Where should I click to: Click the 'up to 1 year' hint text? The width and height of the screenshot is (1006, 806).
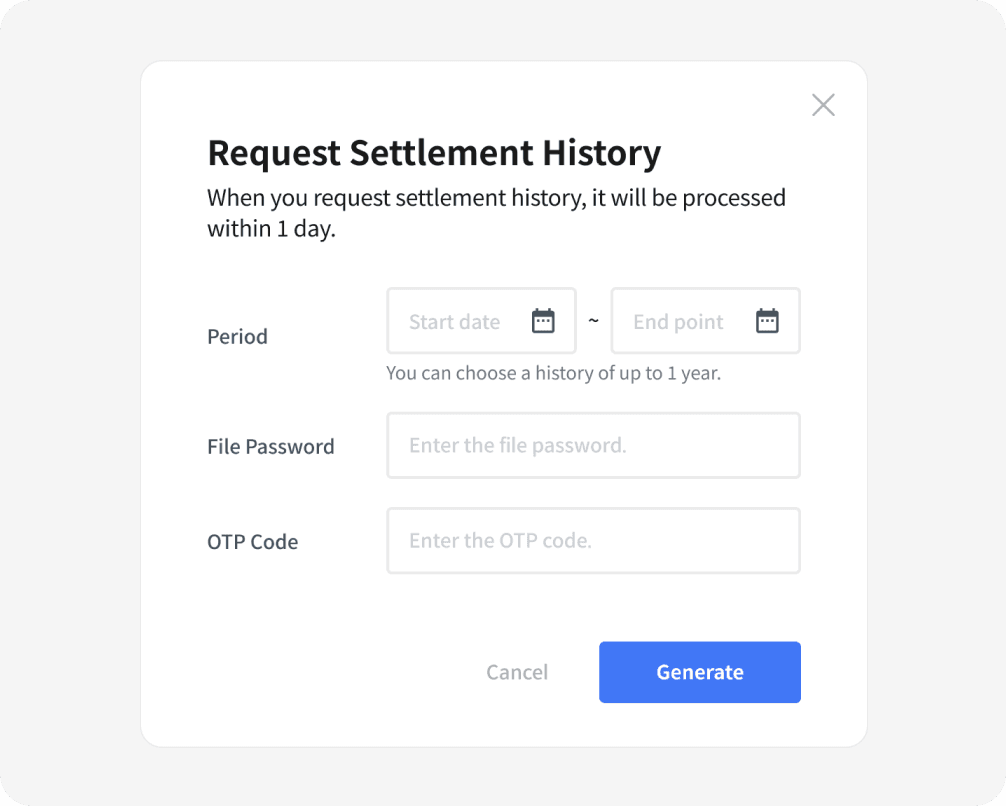point(553,374)
